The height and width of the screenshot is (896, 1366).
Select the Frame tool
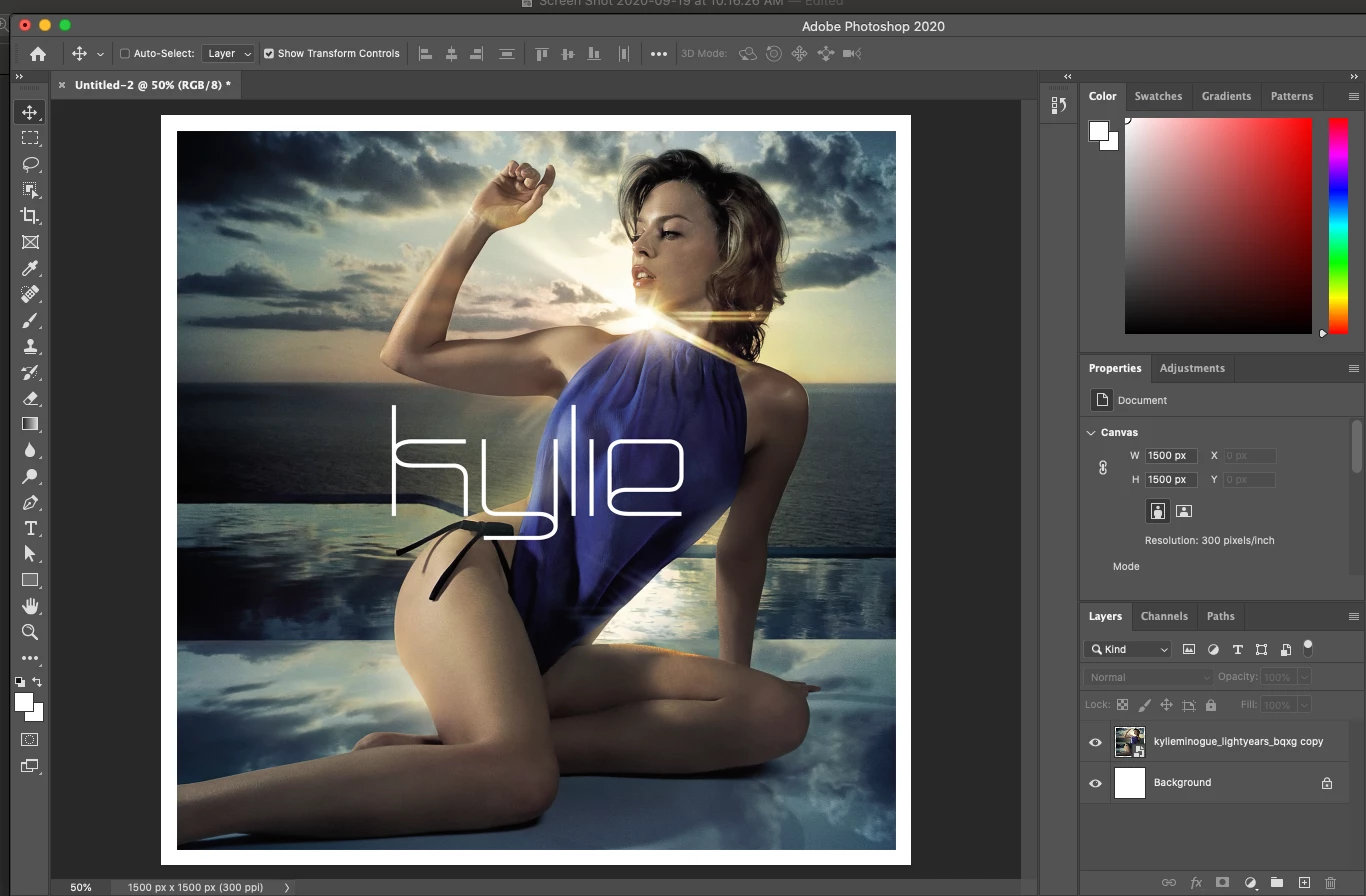[x=30, y=242]
